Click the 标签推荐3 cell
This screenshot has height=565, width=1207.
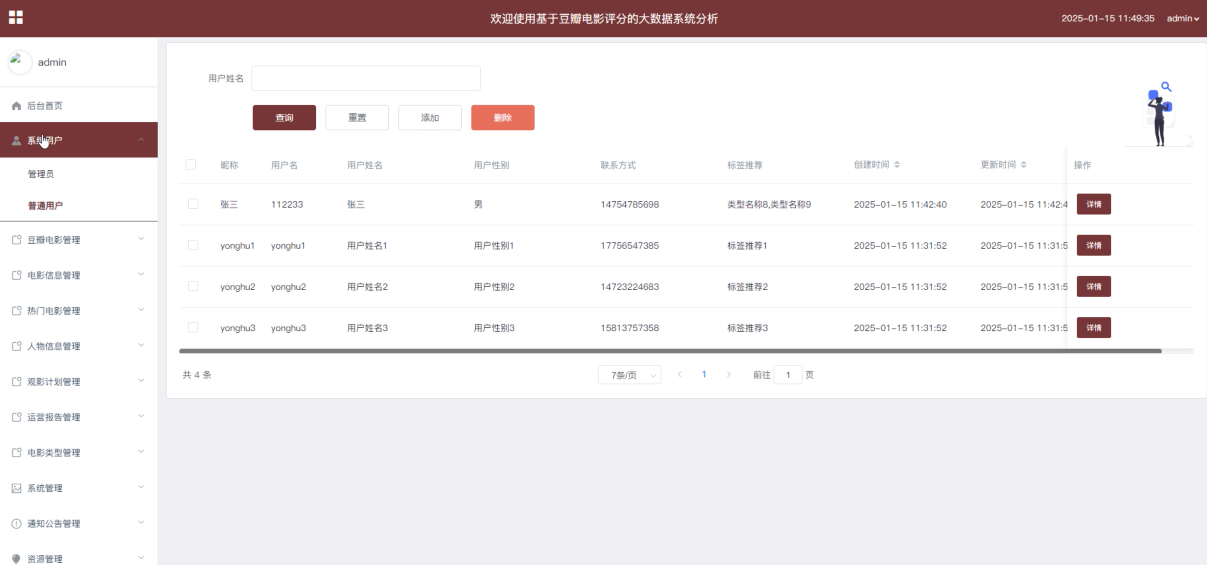tap(748, 327)
